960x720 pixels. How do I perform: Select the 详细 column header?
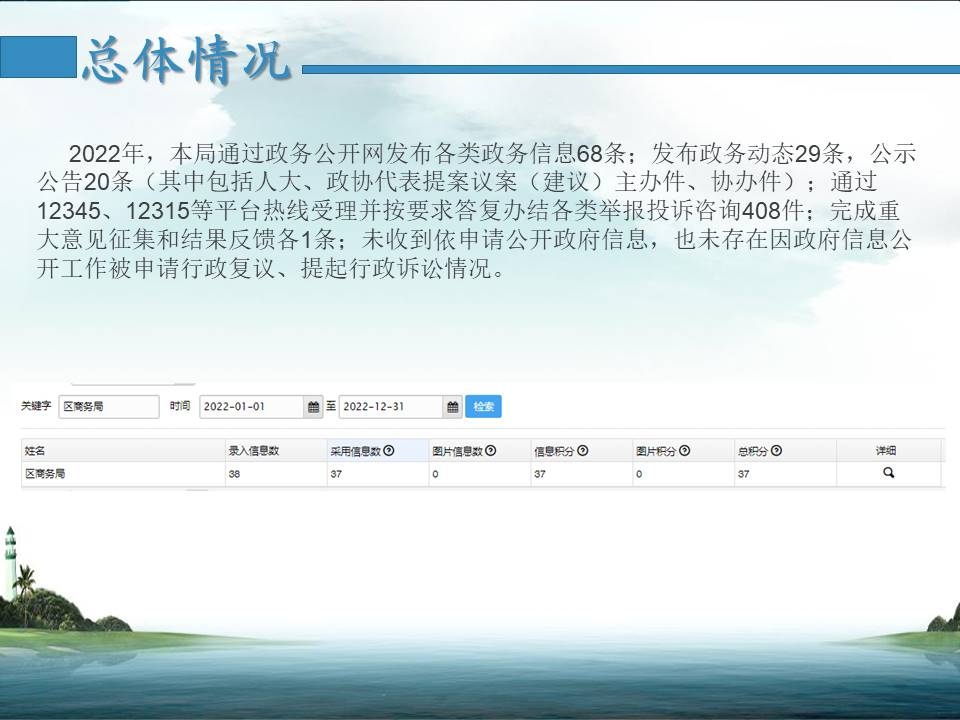click(887, 451)
